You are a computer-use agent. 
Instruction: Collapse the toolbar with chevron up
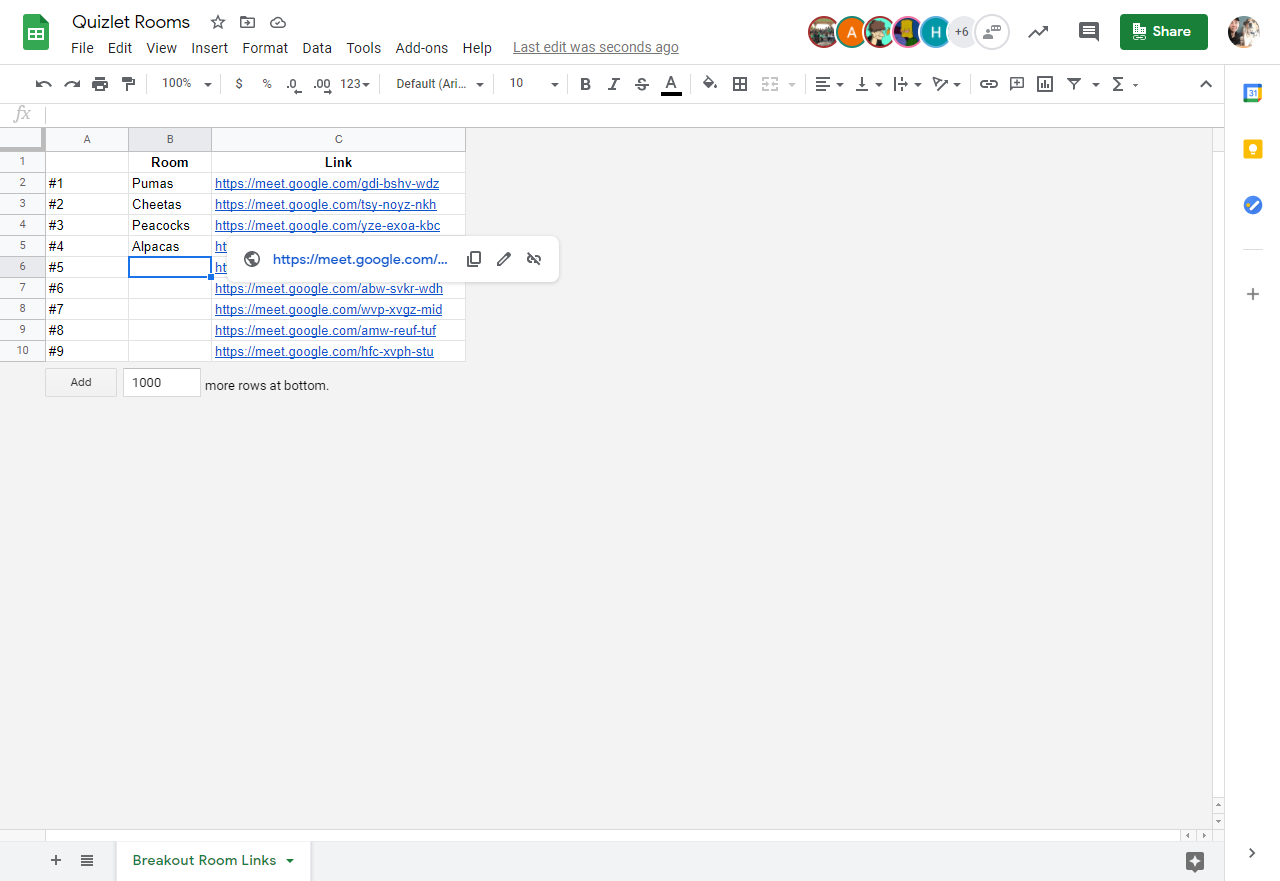coord(1206,84)
